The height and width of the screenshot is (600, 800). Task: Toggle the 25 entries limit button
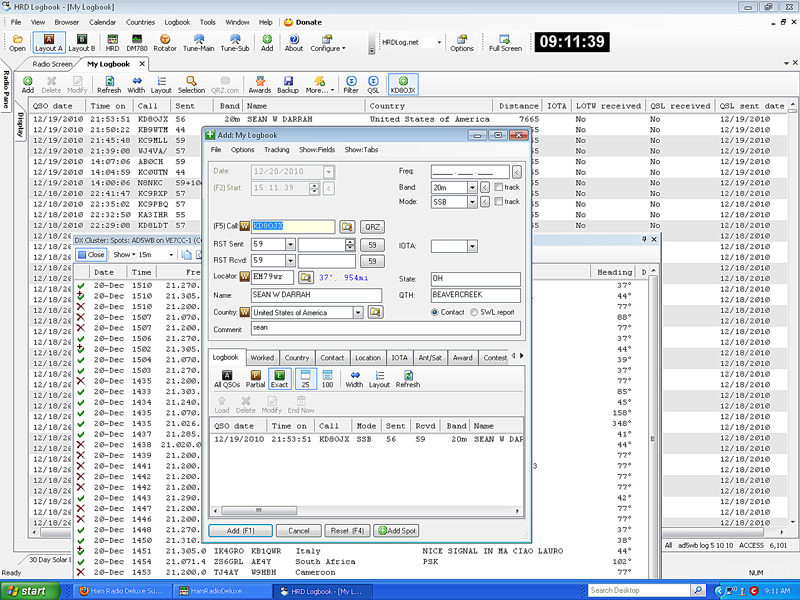[x=306, y=379]
